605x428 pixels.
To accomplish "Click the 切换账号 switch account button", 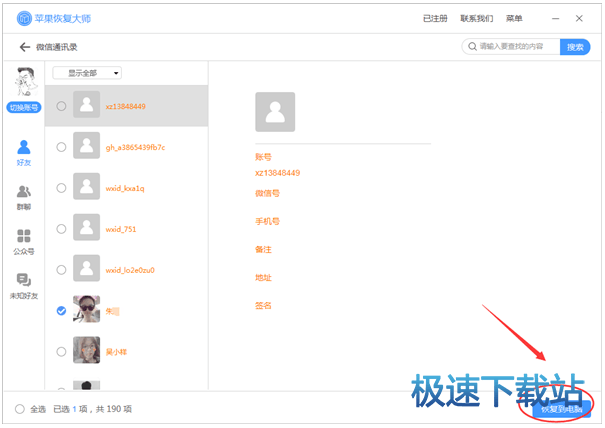I will pyautogui.click(x=24, y=107).
